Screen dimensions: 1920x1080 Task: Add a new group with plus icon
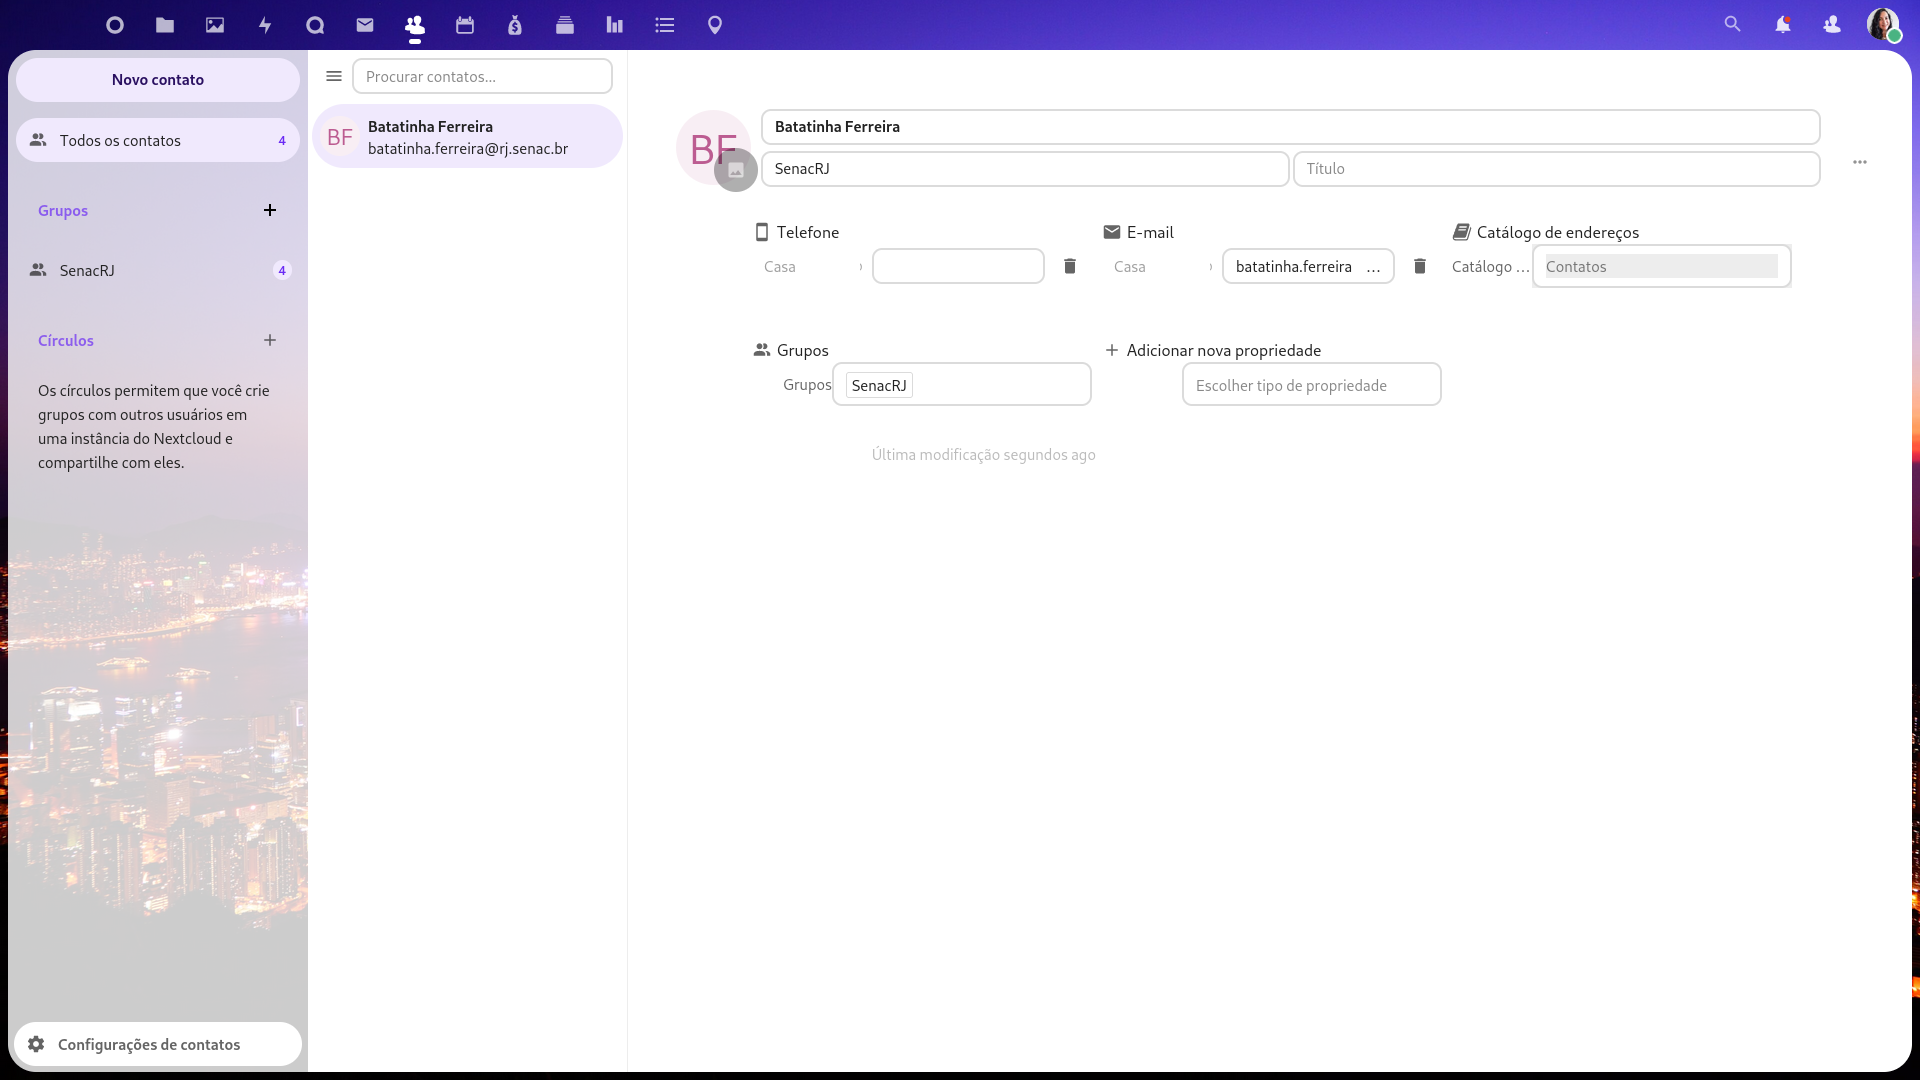[x=270, y=210]
